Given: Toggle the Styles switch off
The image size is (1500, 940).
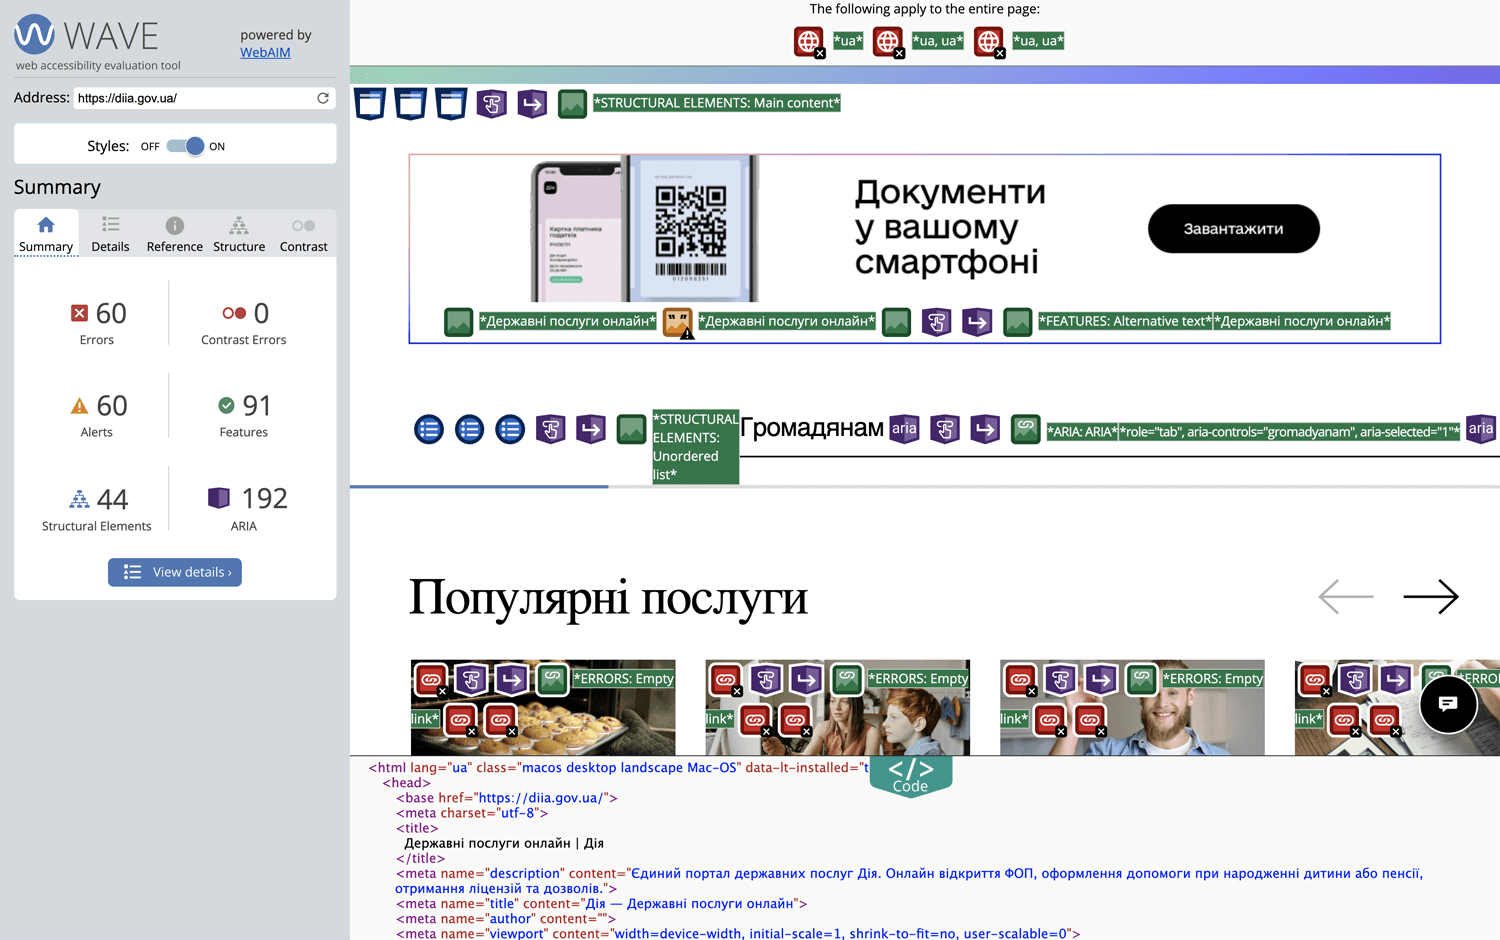Looking at the screenshot, I should tap(185, 146).
